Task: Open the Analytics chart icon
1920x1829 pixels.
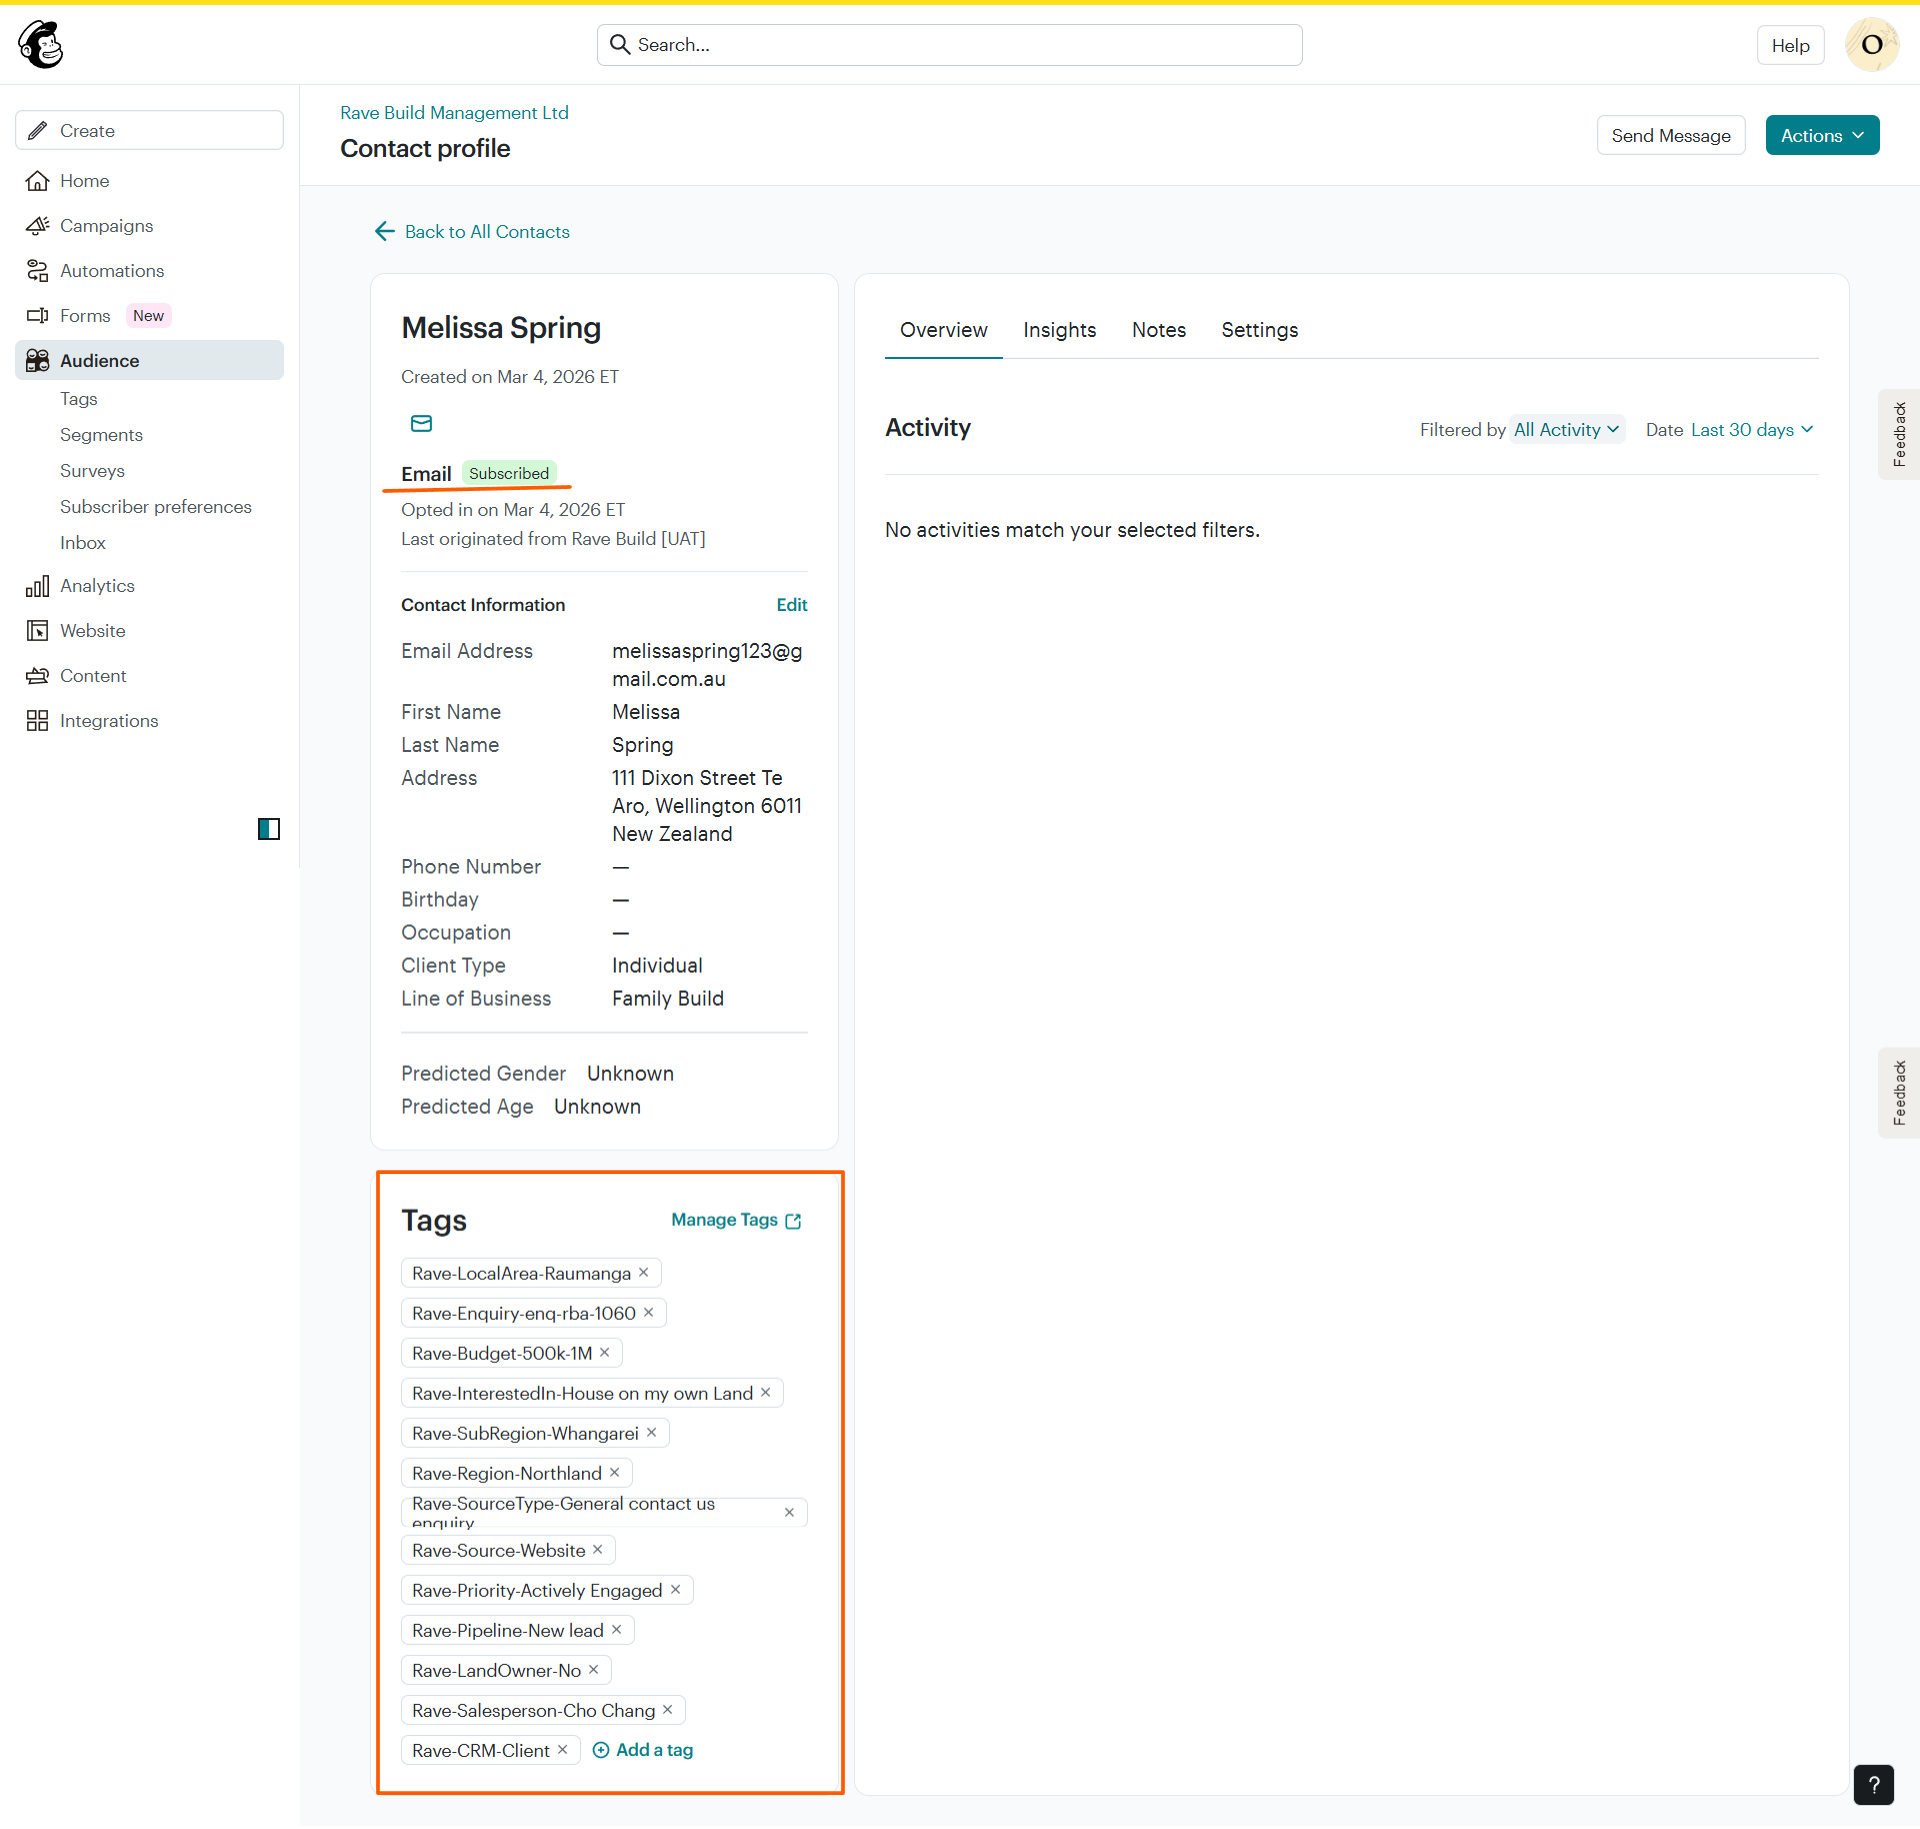Action: [x=37, y=586]
